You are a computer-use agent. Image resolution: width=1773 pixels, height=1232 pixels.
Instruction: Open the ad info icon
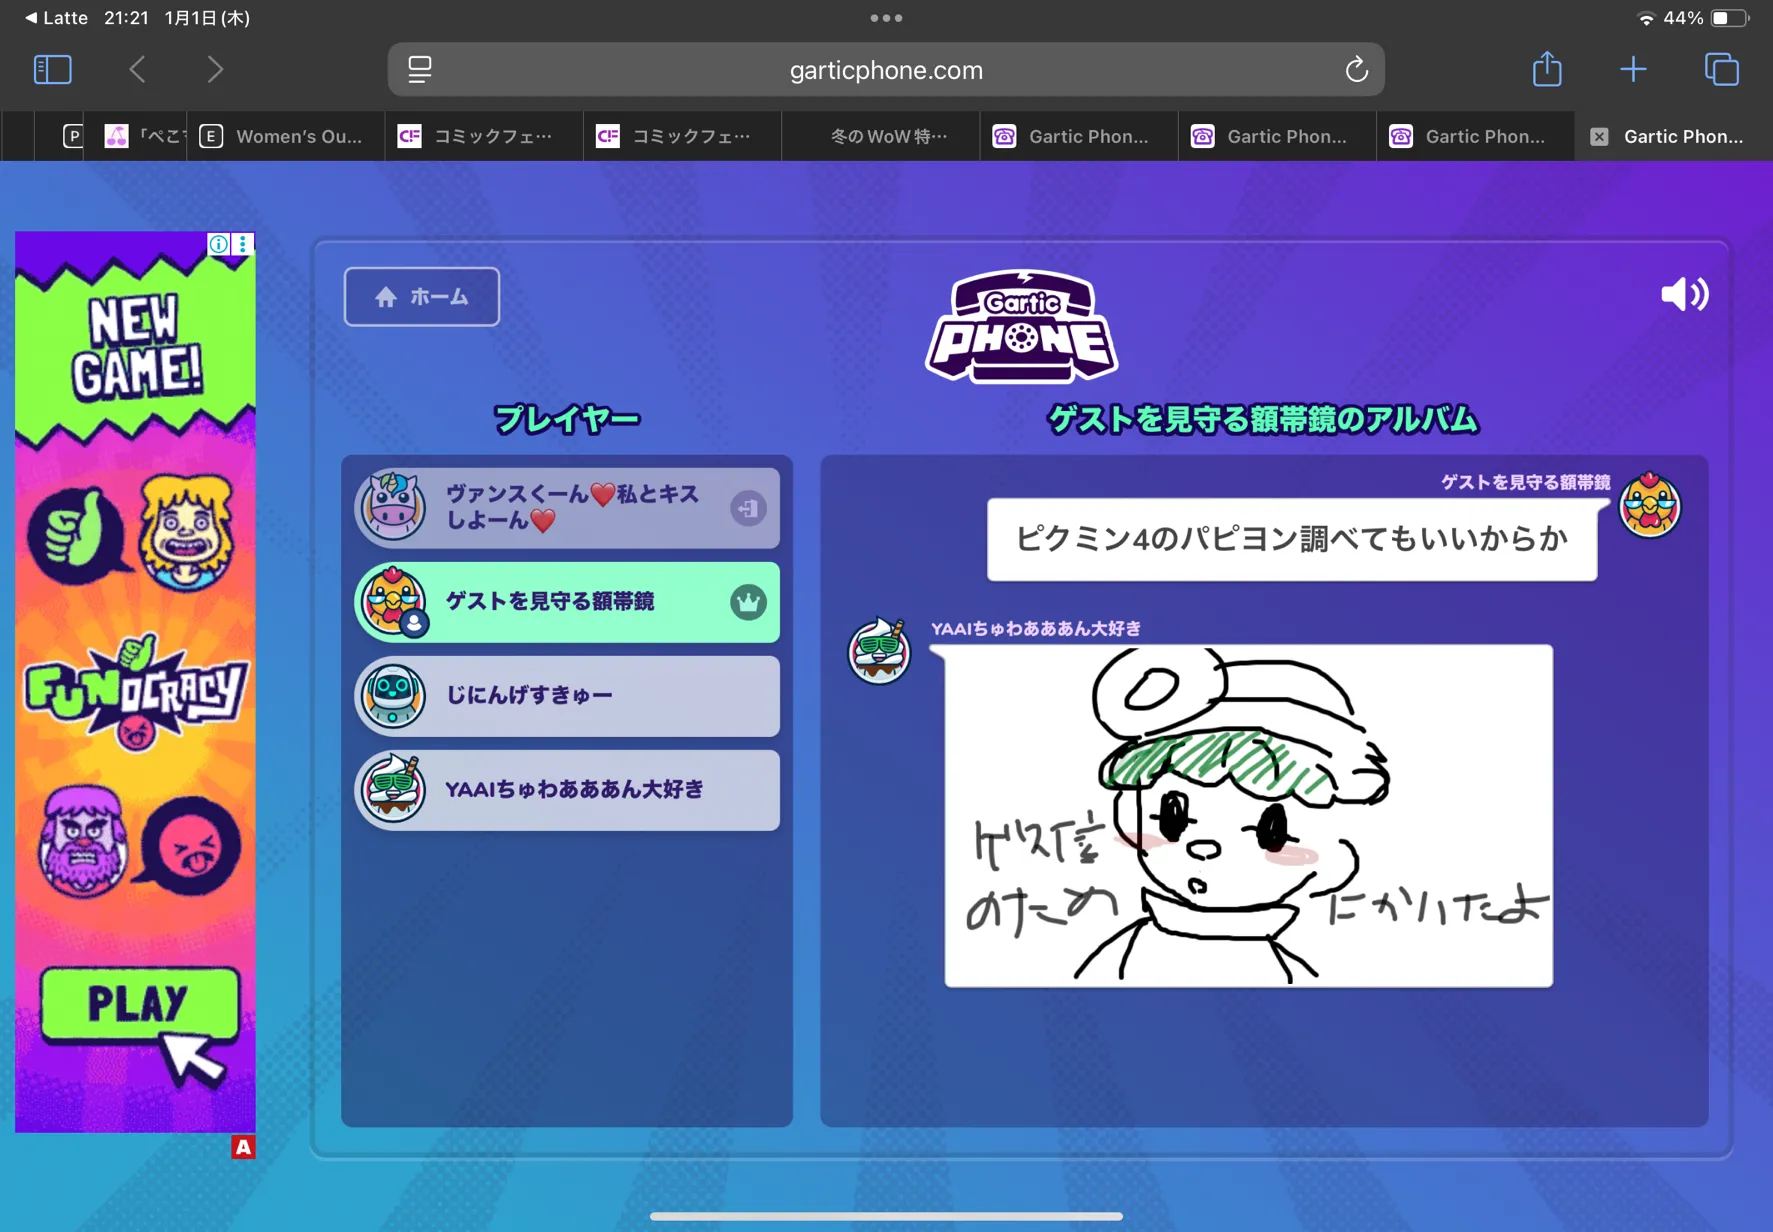218,244
